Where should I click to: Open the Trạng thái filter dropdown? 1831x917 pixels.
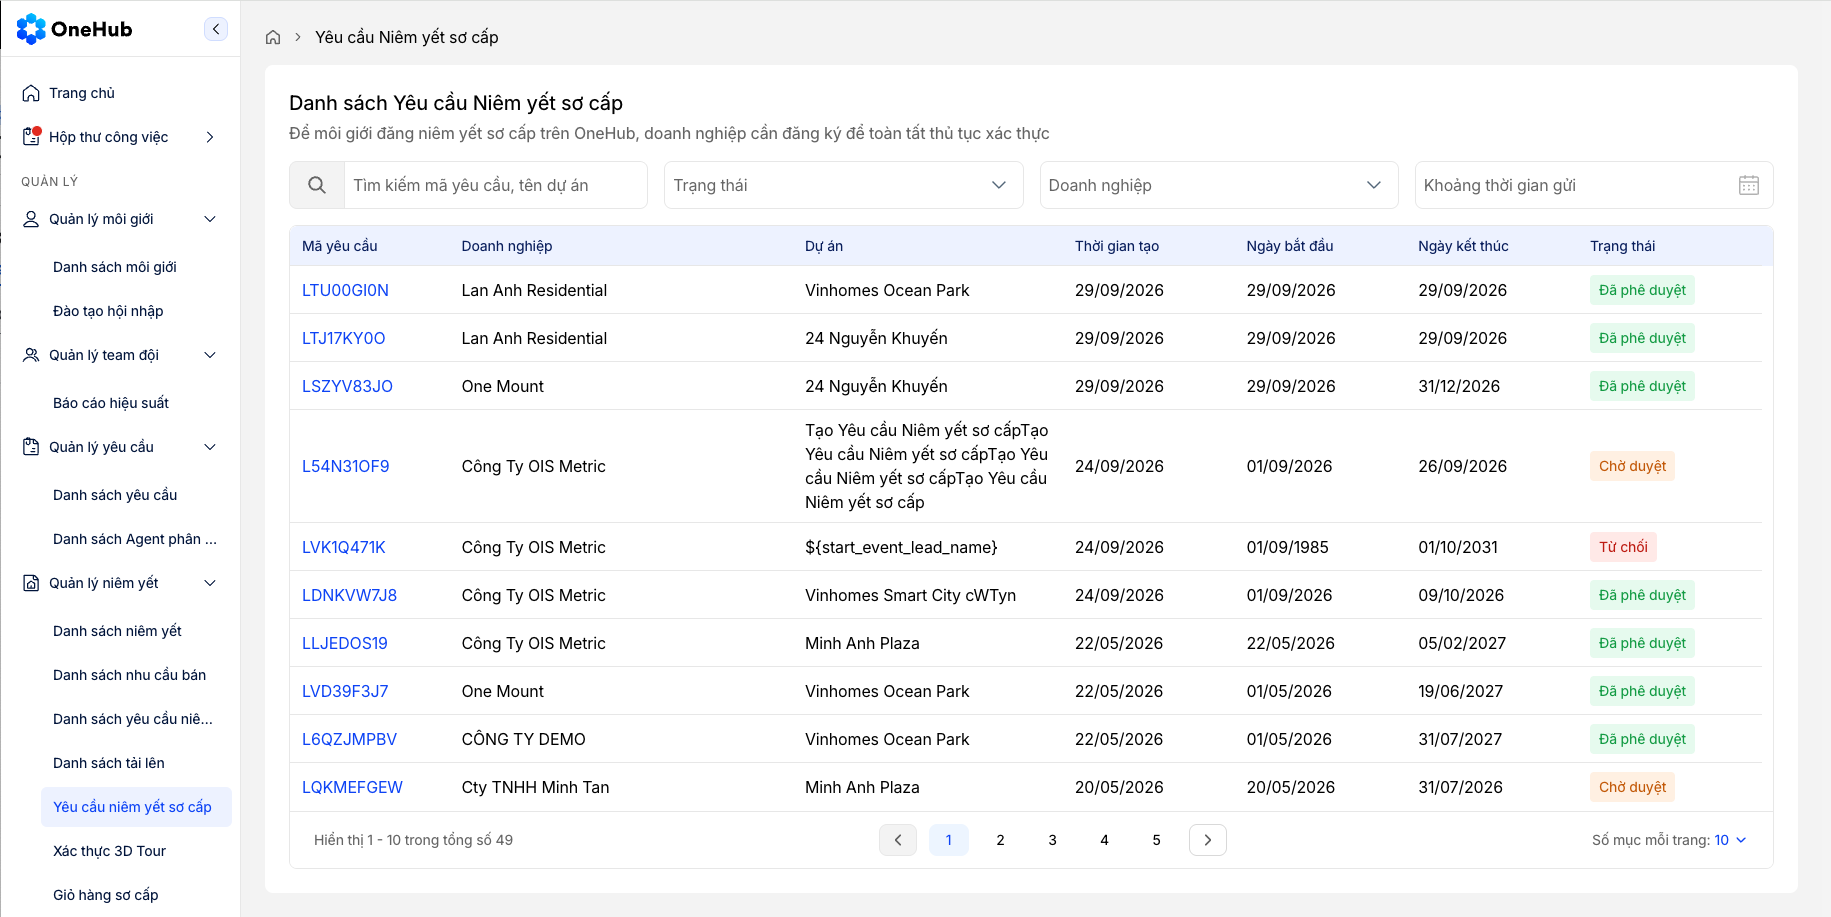(x=843, y=185)
